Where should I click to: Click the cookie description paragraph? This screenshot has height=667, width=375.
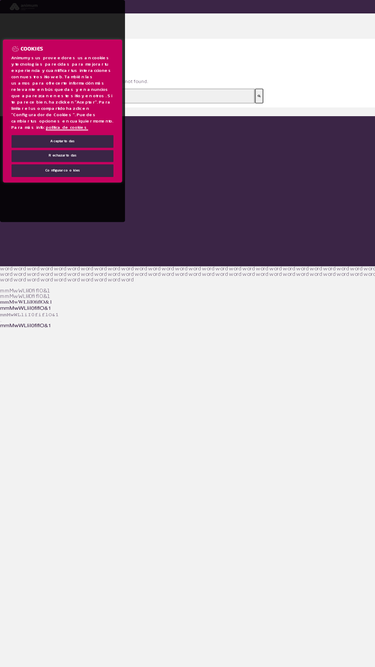point(62,92)
